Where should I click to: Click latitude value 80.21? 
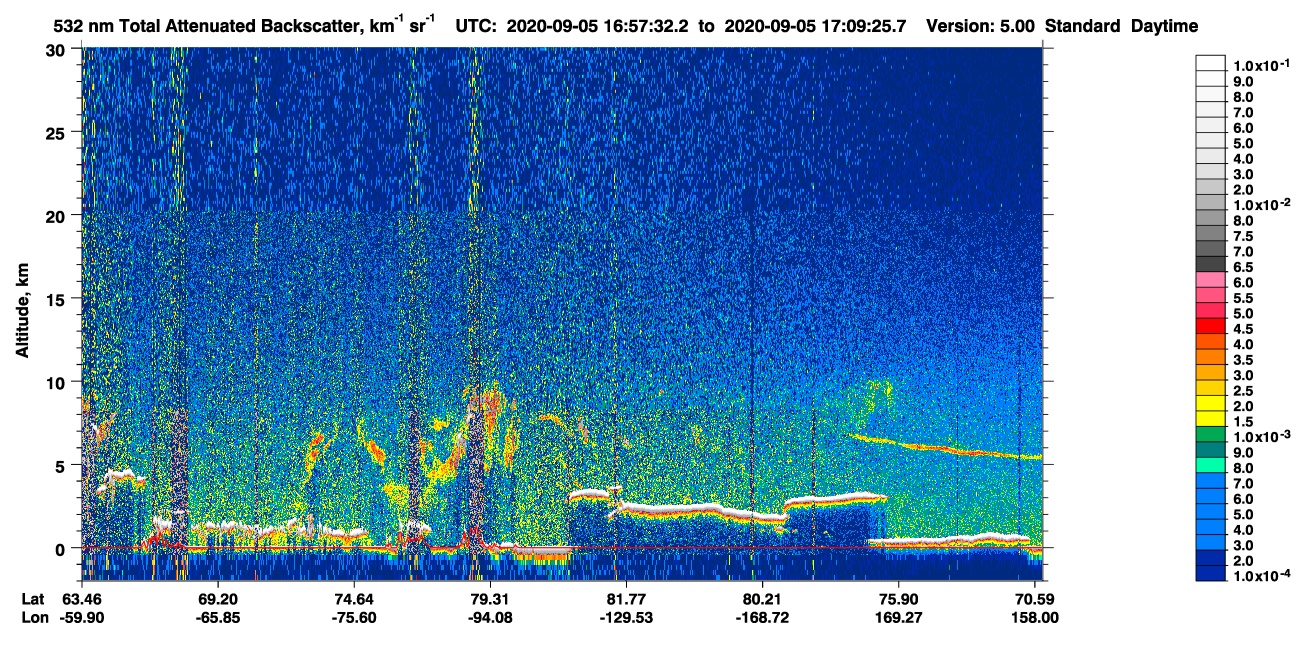click(762, 599)
